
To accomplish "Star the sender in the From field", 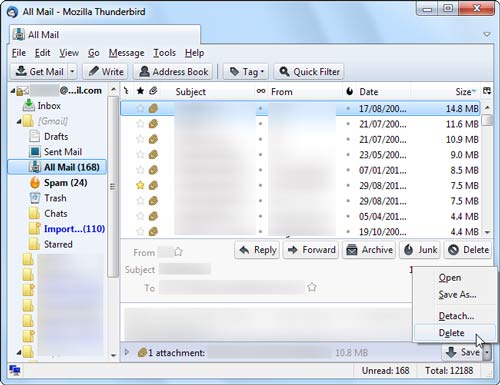I will (178, 252).
